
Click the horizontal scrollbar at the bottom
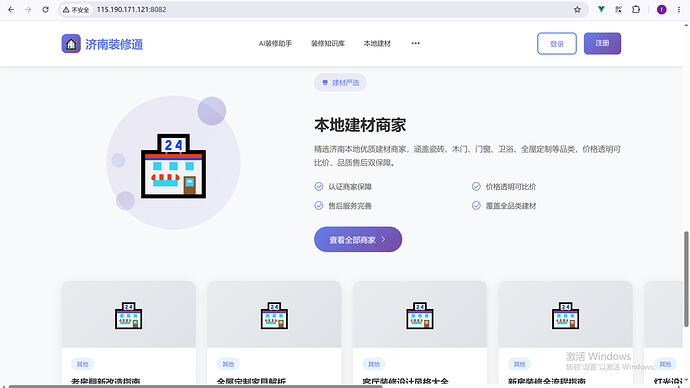(196, 386)
